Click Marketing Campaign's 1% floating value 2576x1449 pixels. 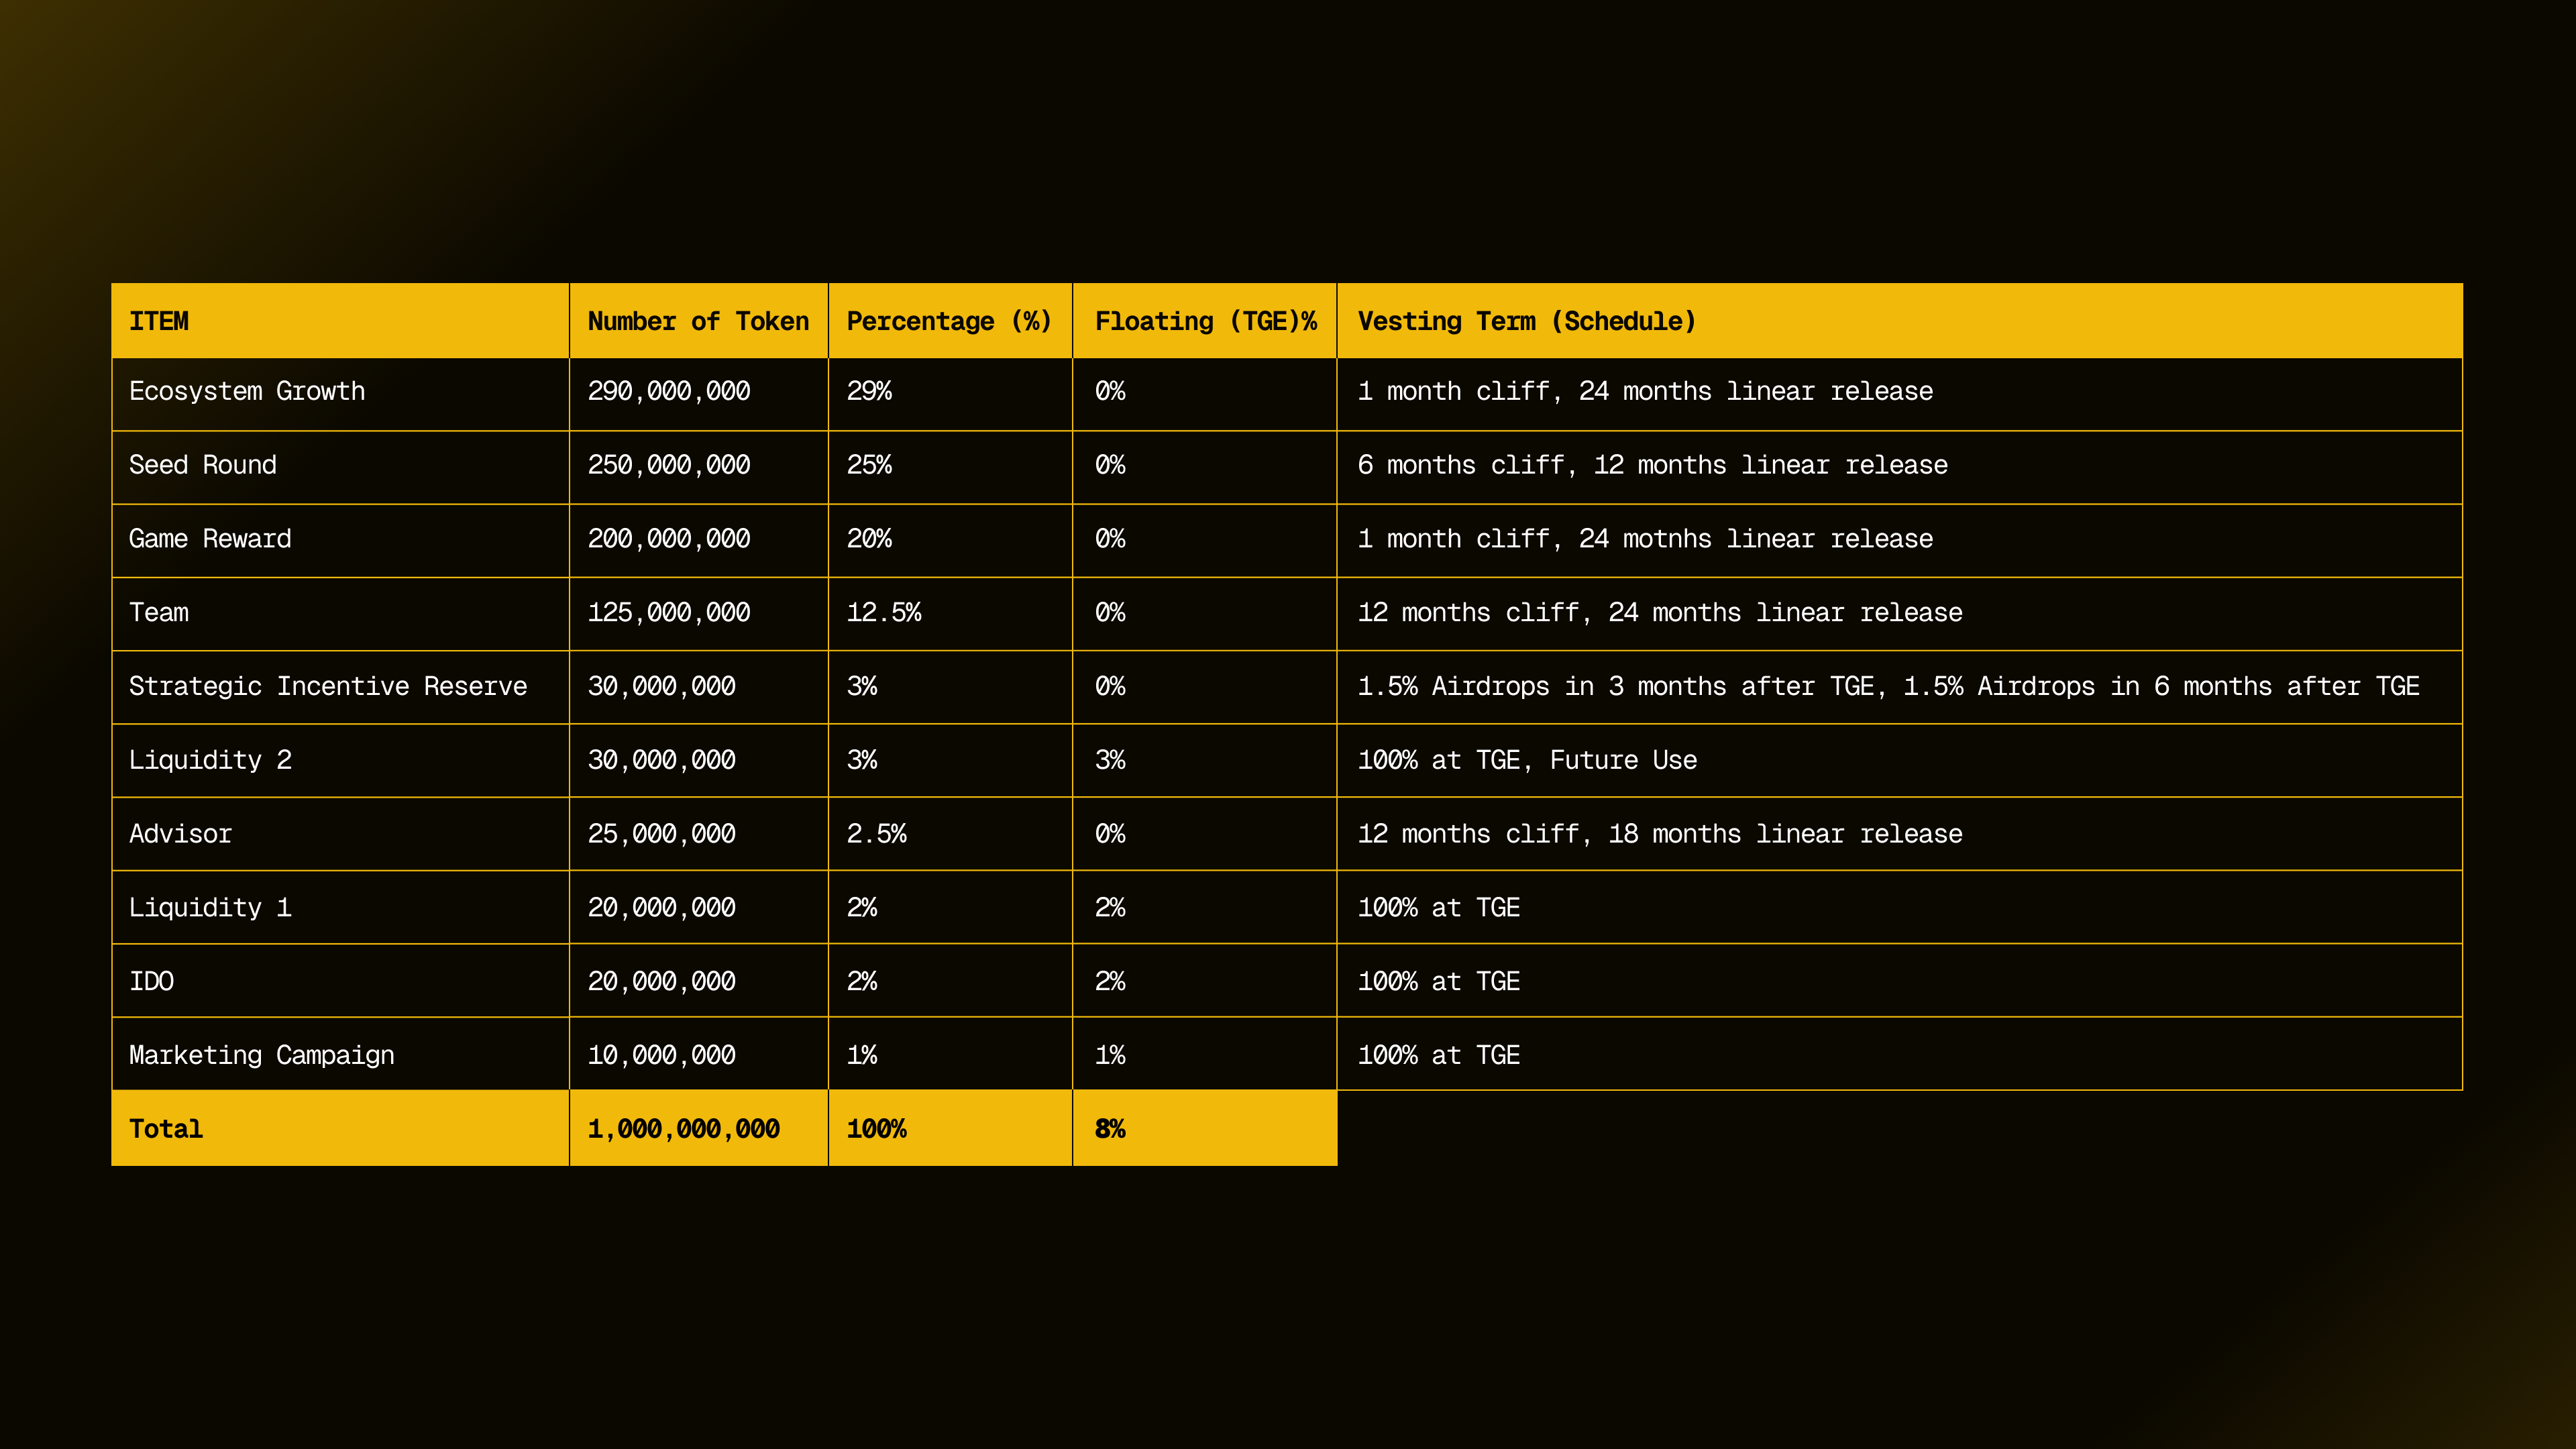(1110, 1055)
